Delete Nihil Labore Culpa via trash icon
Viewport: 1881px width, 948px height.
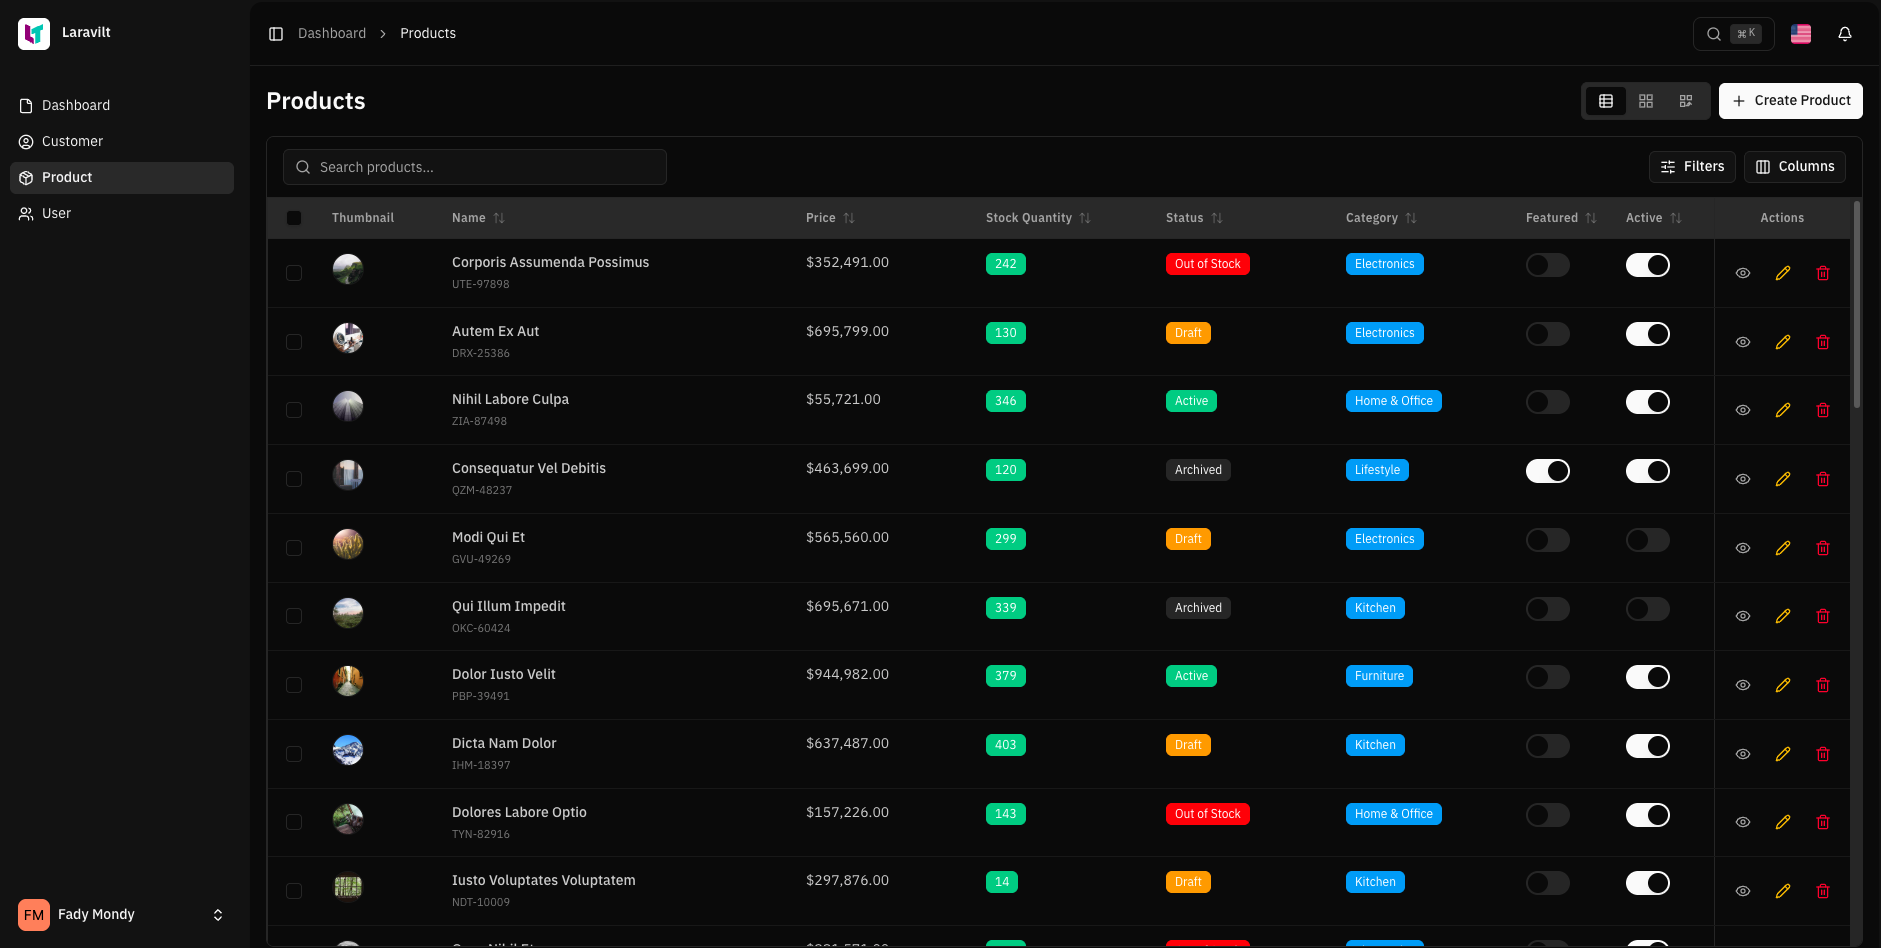[1822, 410]
